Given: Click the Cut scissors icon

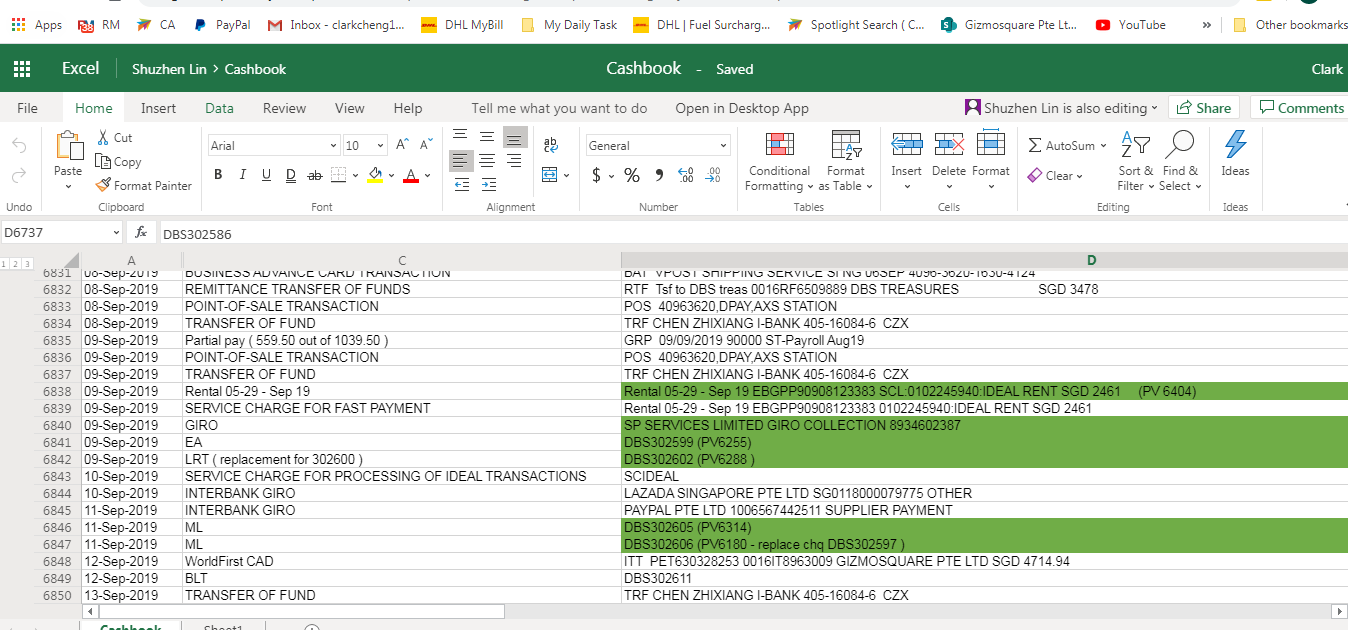Looking at the screenshot, I should (104, 138).
